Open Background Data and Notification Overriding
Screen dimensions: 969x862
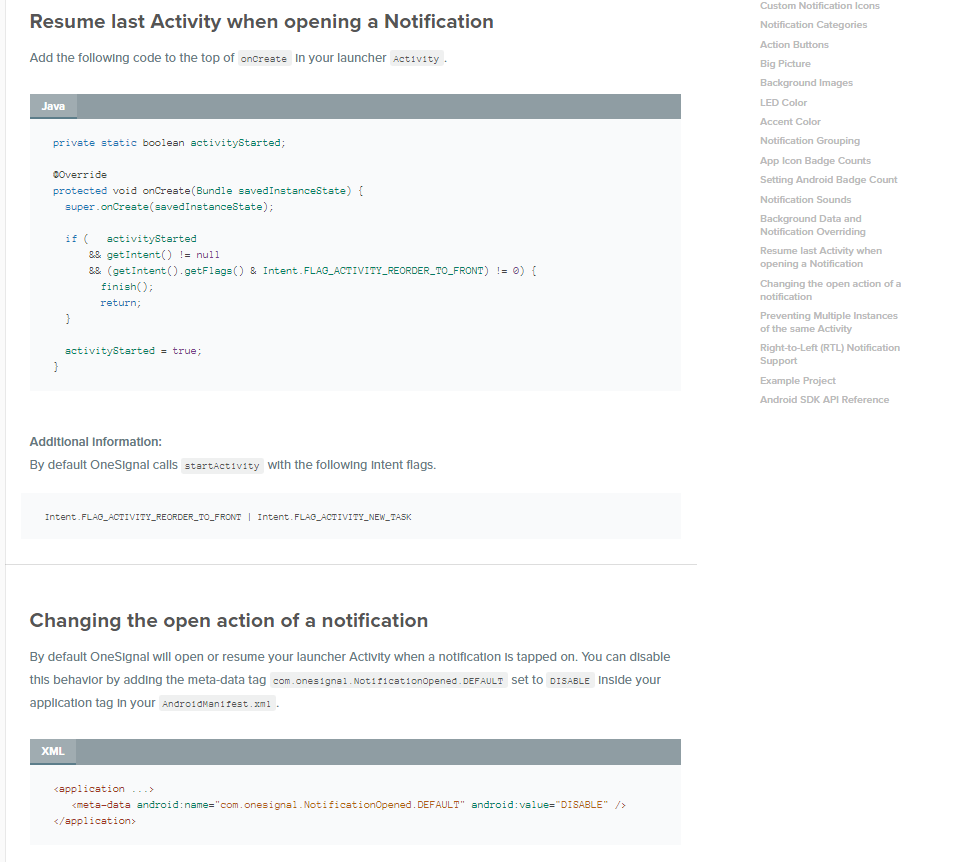pos(813,224)
